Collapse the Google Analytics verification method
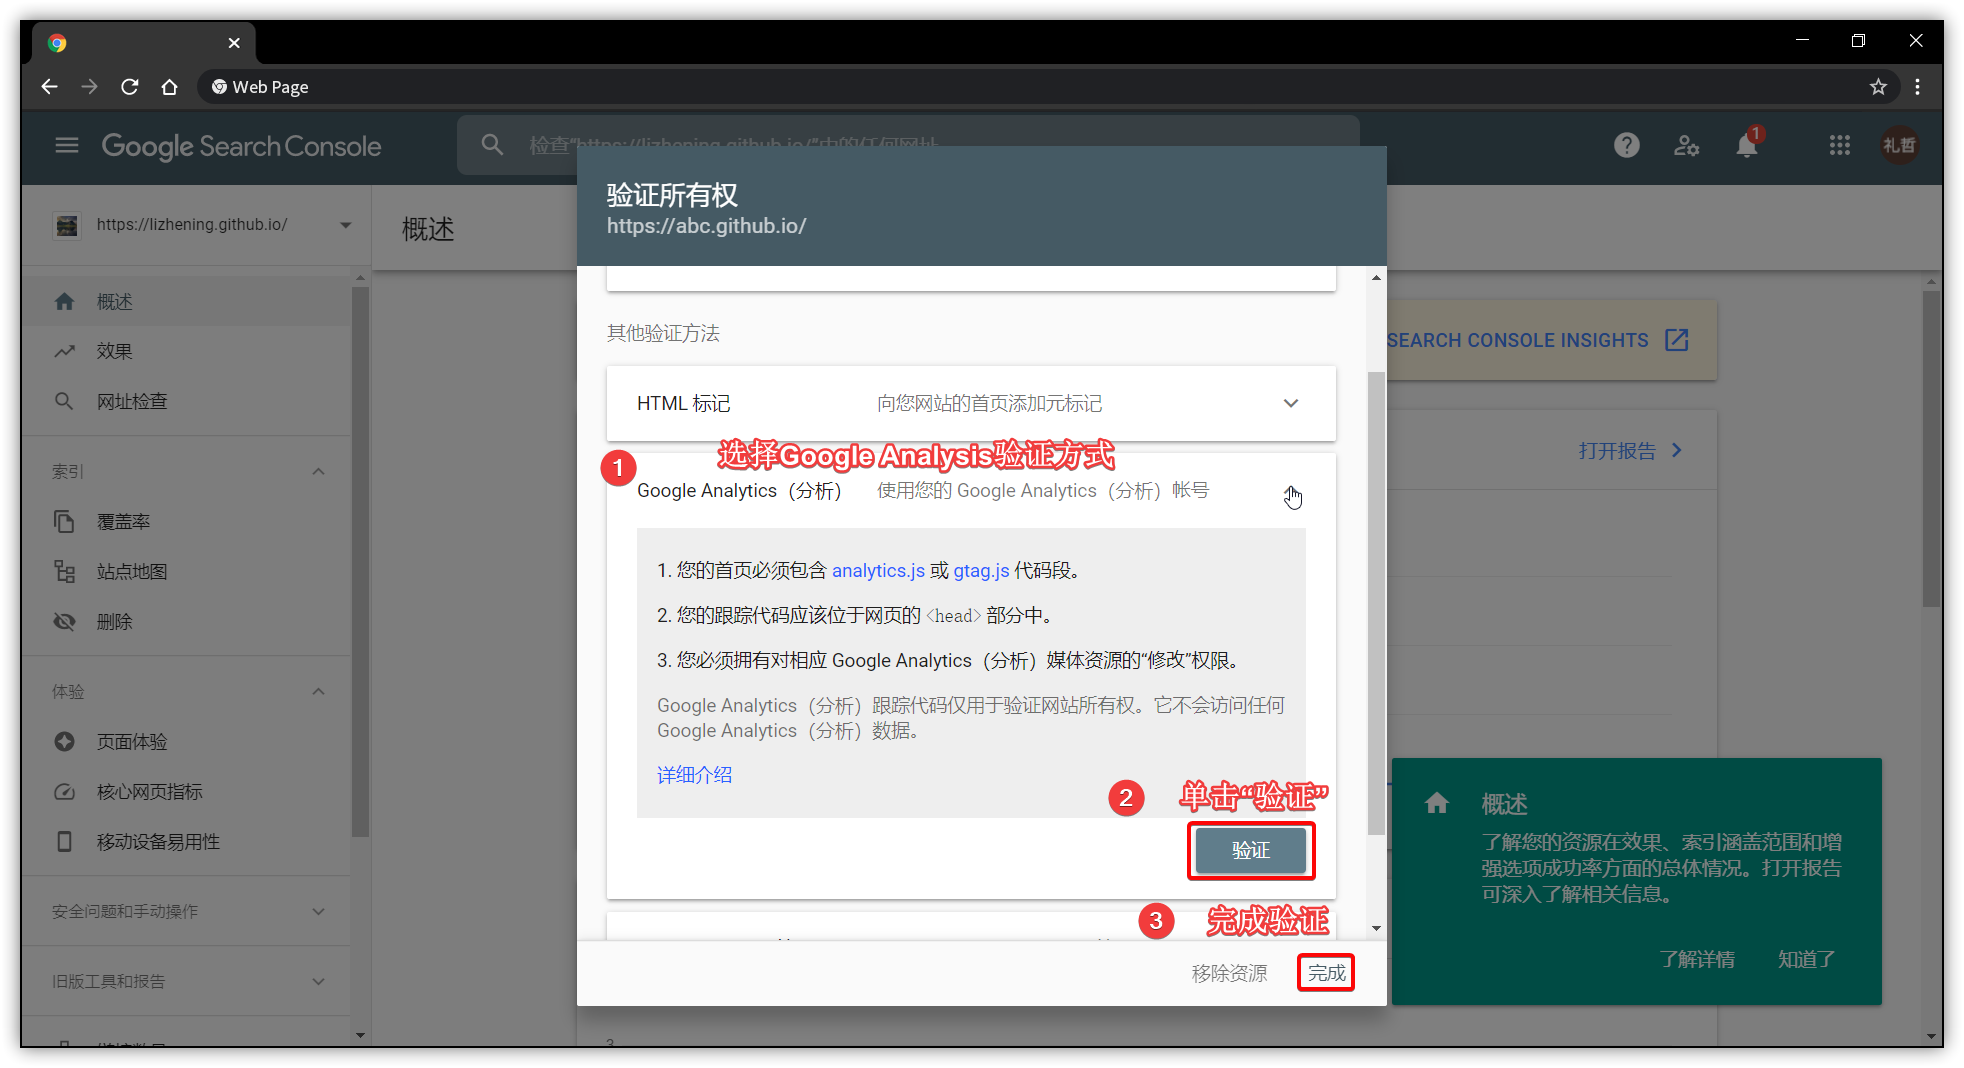 [x=1291, y=491]
